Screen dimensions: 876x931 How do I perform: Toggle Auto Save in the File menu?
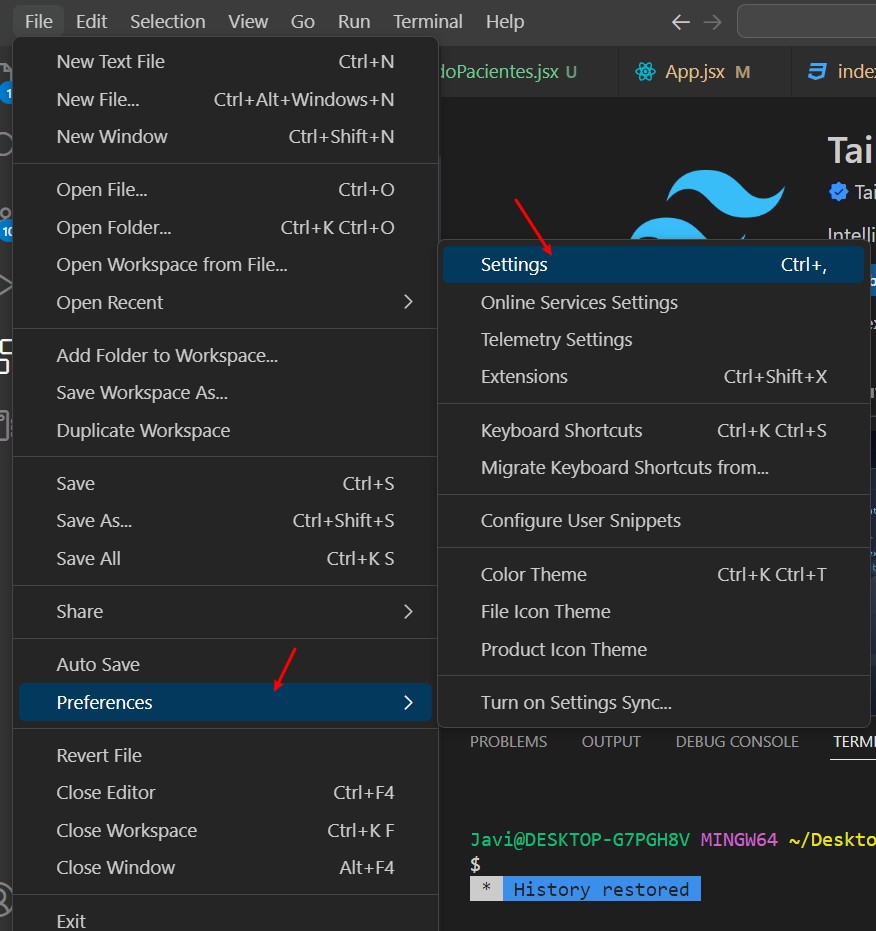[98, 665]
